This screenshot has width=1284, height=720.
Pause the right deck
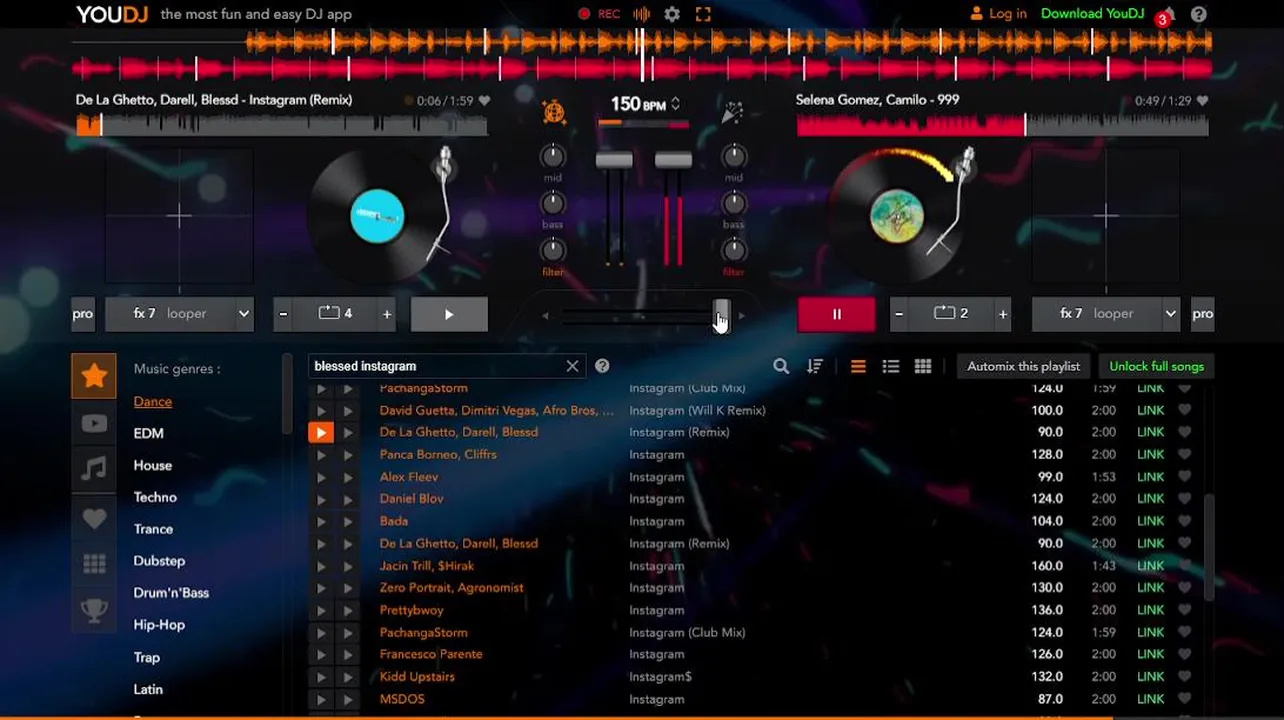click(836, 314)
